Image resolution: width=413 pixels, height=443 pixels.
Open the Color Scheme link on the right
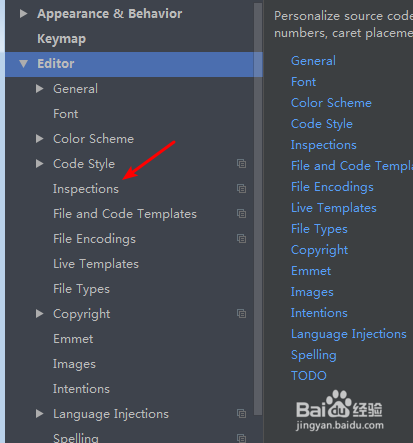(331, 103)
